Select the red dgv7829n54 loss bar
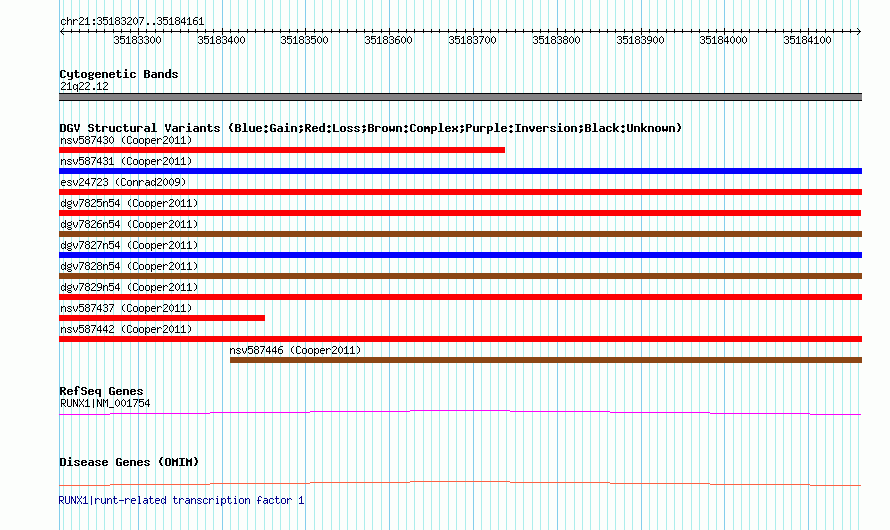Screen dimensions: 890x530 (460, 297)
